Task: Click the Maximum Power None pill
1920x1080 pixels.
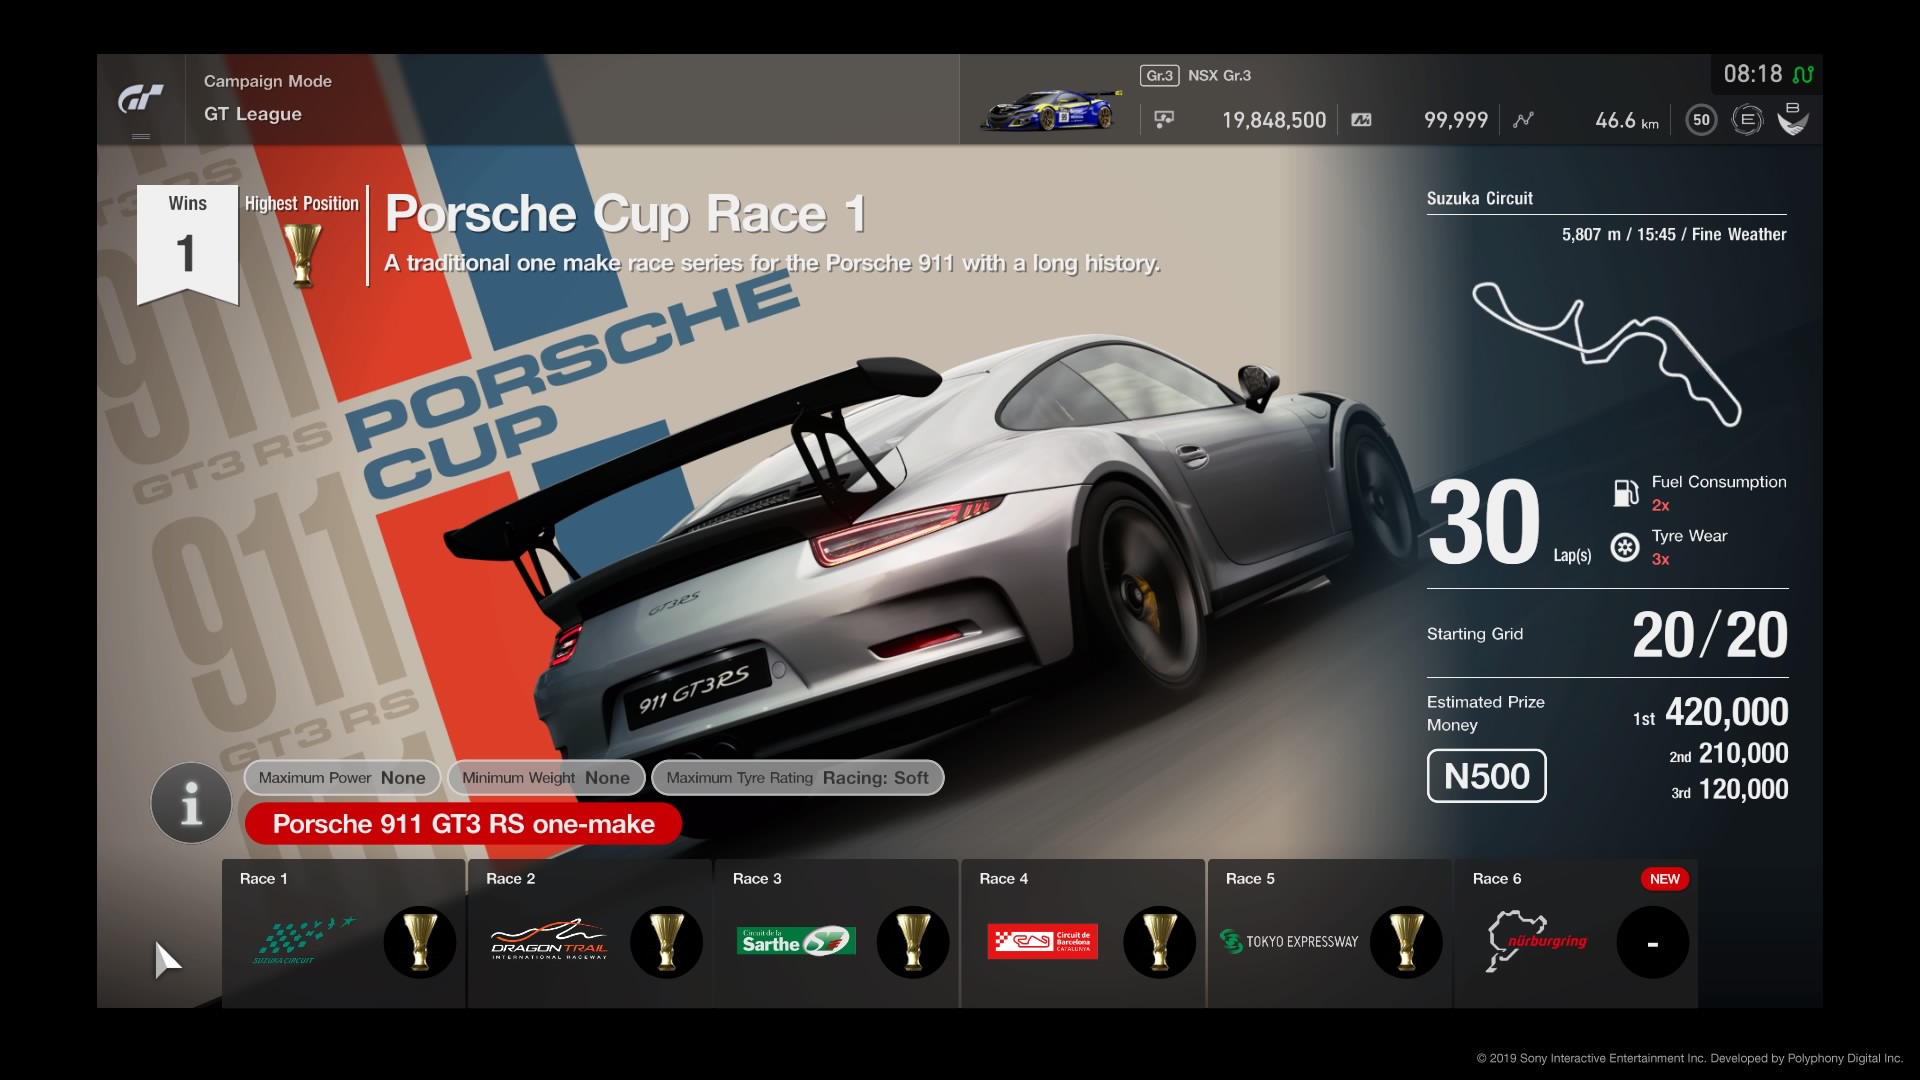Action: point(342,778)
